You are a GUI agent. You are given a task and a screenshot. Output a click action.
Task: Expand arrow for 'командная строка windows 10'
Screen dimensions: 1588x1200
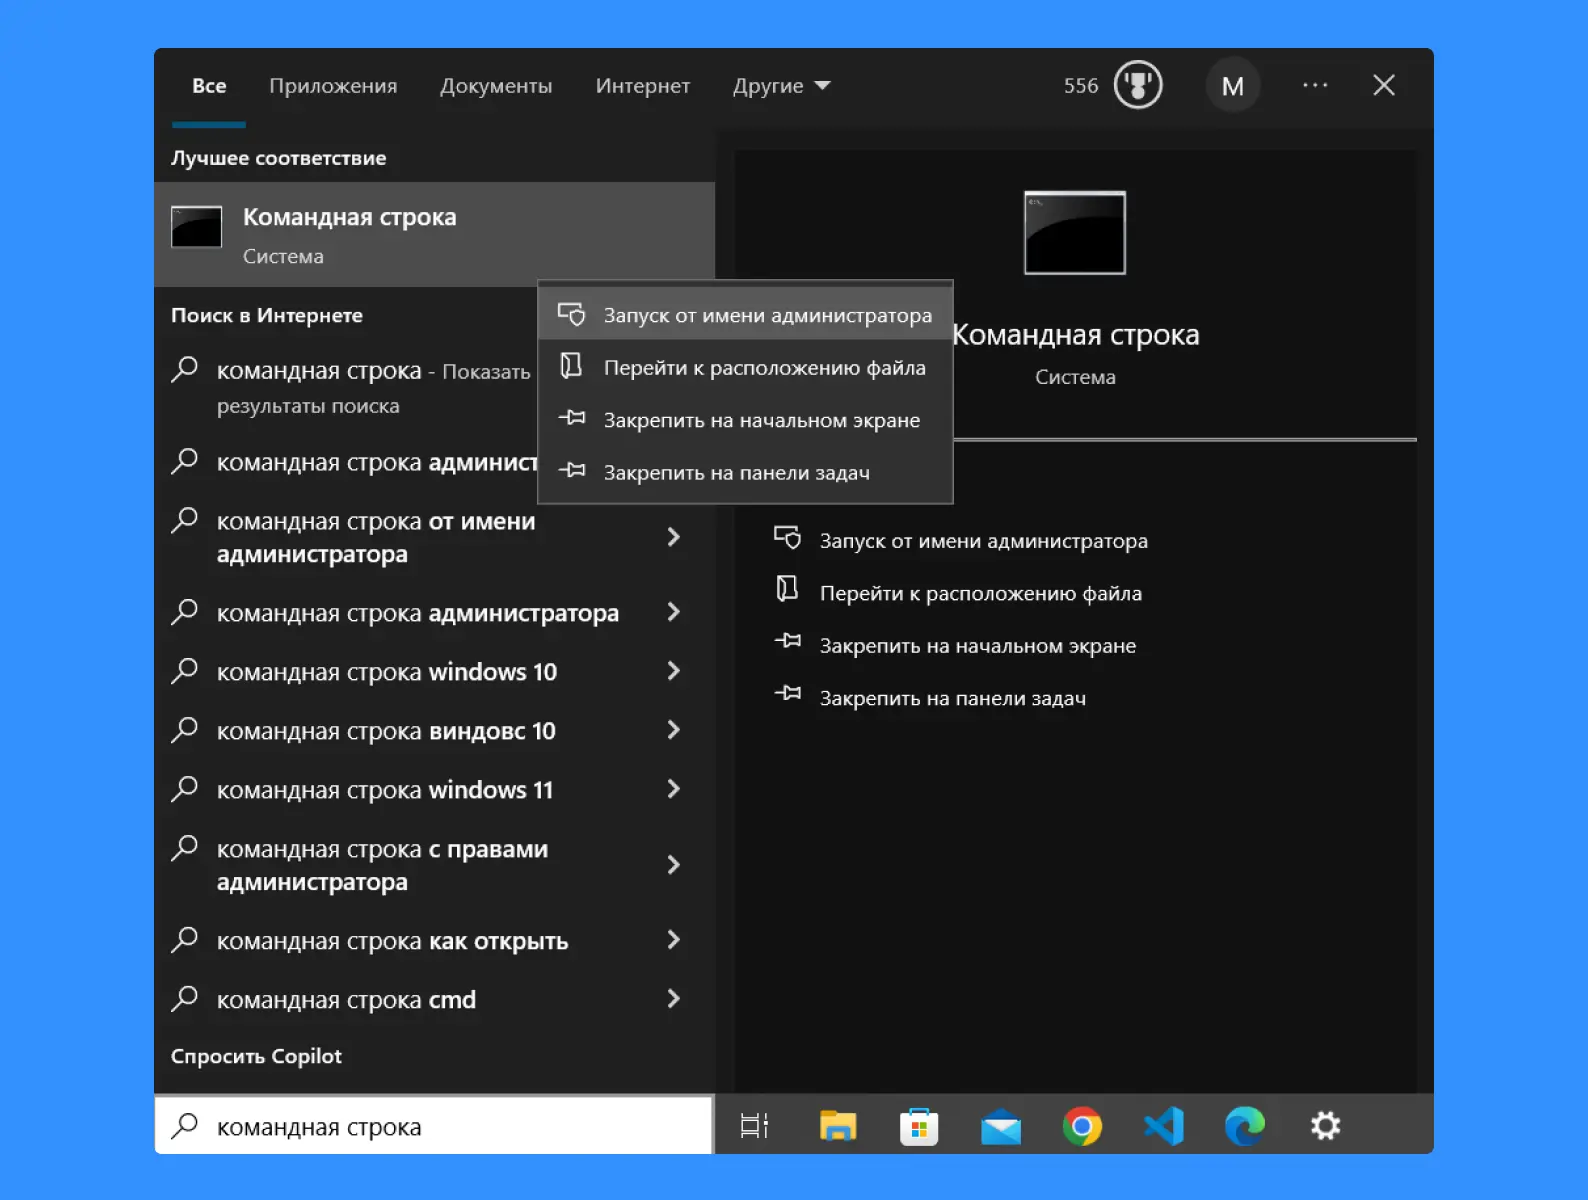pyautogui.click(x=674, y=671)
